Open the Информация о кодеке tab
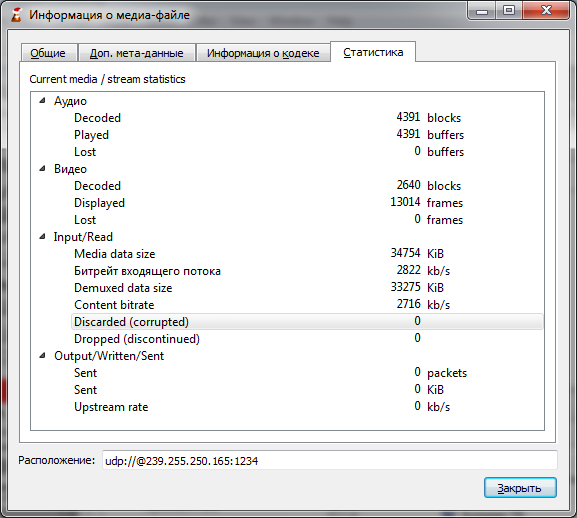 click(x=263, y=53)
